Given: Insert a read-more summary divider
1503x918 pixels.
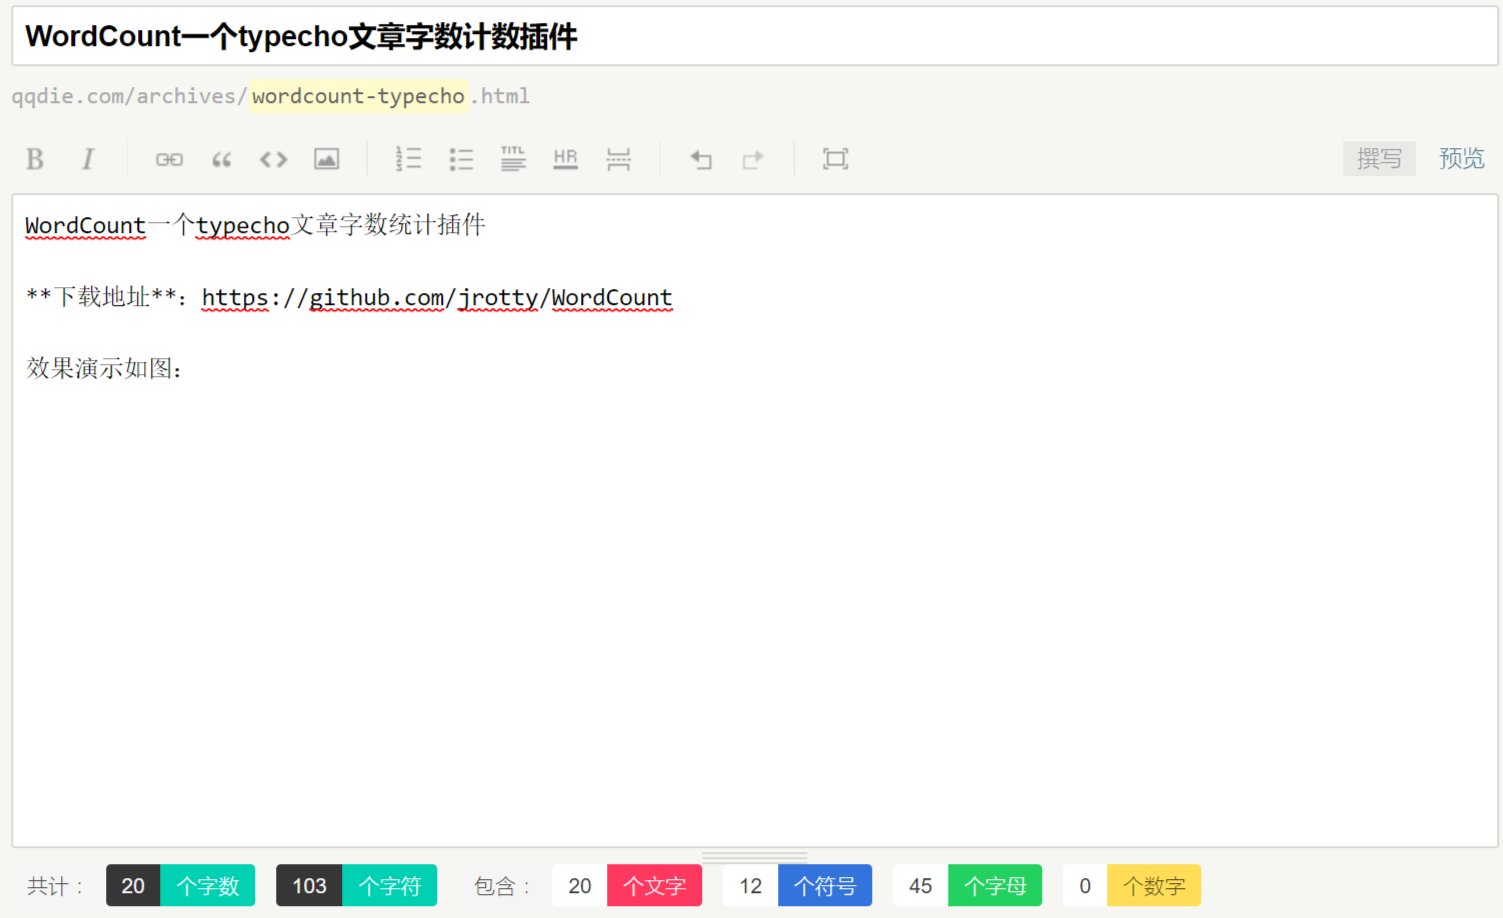Looking at the screenshot, I should point(618,159).
